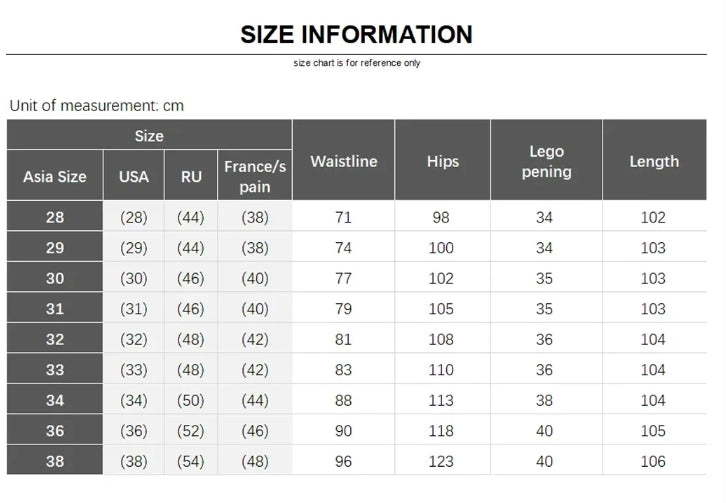The image size is (726, 503).
Task: Click the USA size (36) cell
Action: click(x=134, y=431)
